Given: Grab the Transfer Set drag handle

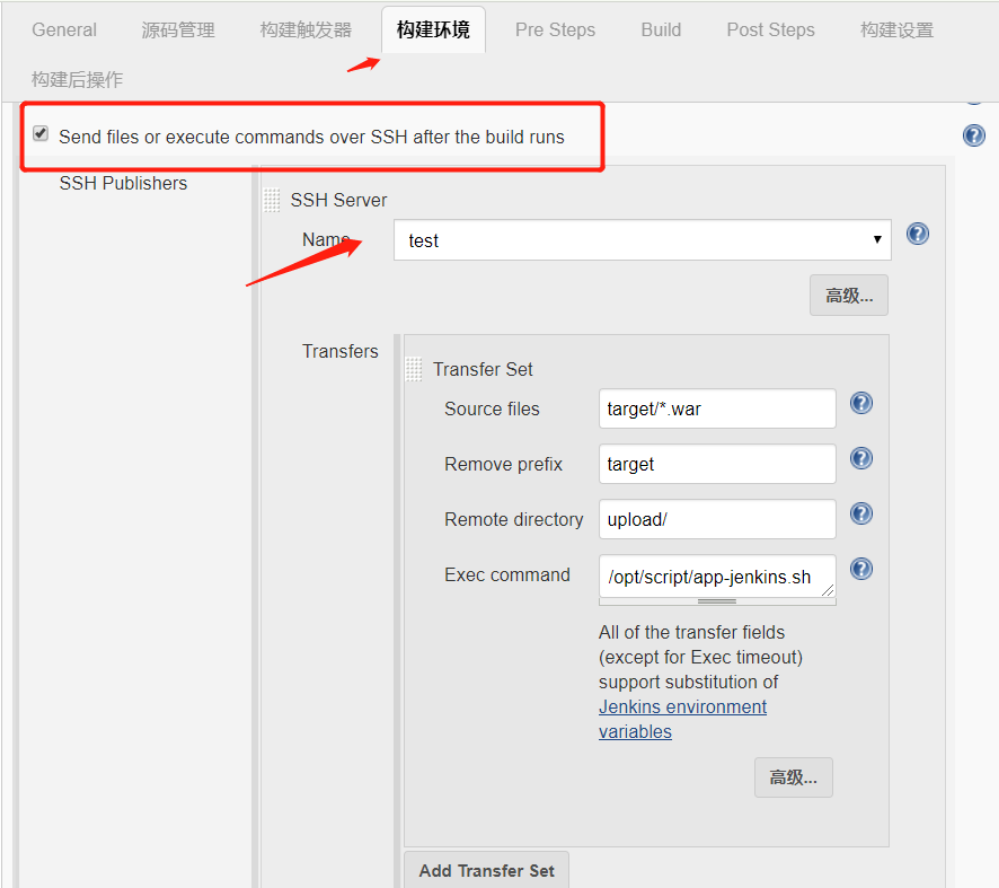Looking at the screenshot, I should tap(414, 369).
